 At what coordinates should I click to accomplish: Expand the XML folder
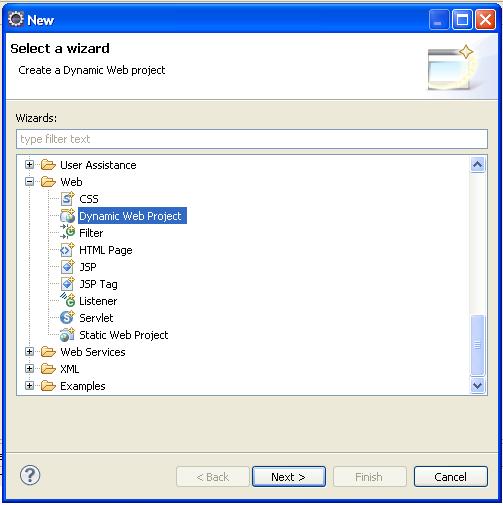point(30,369)
